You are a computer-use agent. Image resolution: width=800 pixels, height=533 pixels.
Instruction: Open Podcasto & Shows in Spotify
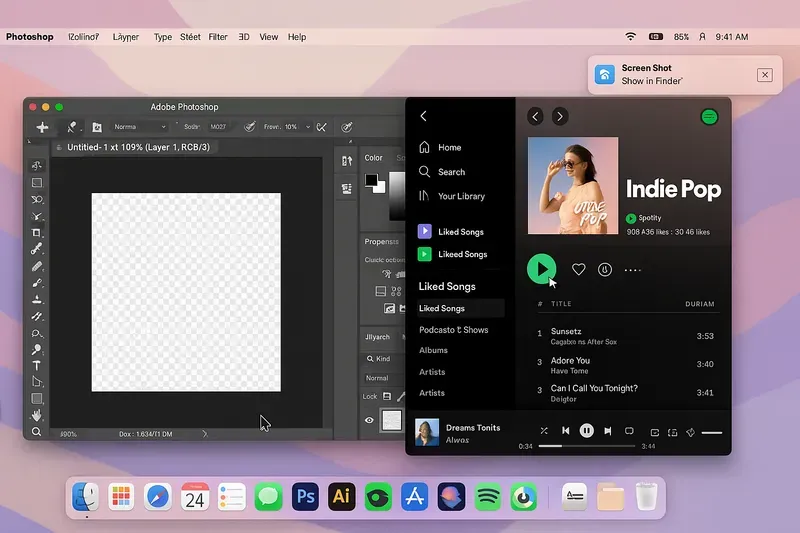pyautogui.click(x=454, y=329)
